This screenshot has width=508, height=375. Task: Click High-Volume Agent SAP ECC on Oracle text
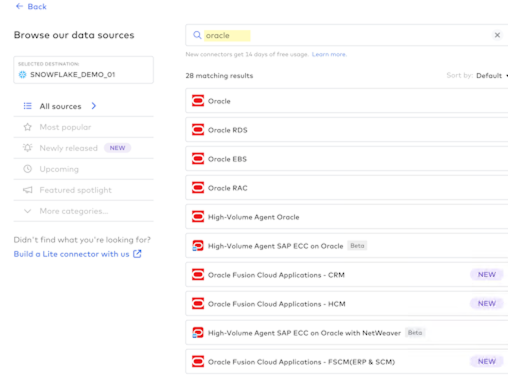[x=275, y=246]
